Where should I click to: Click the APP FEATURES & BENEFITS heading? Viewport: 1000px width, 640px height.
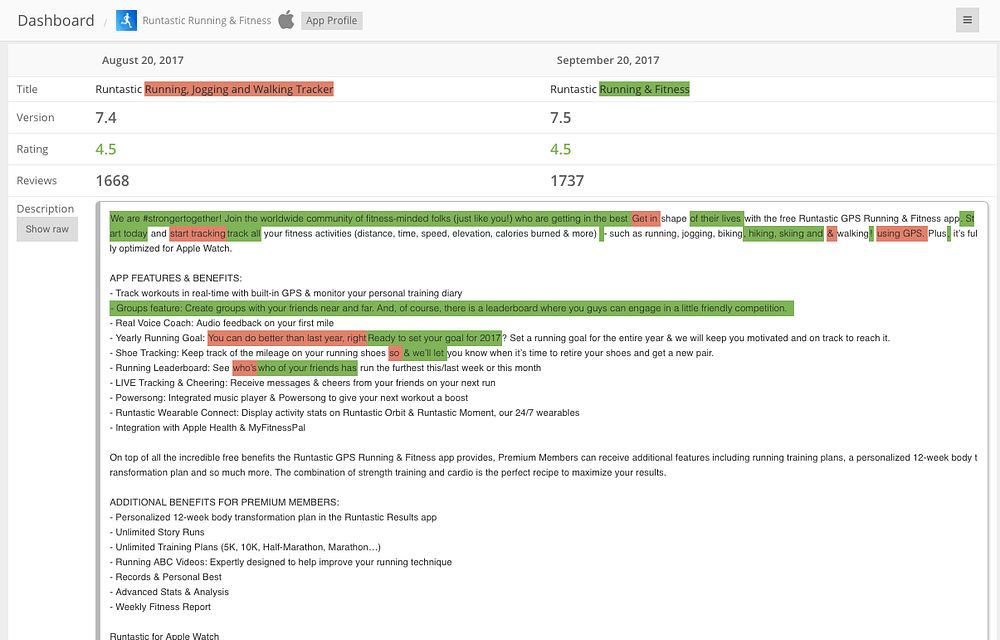click(x=175, y=278)
